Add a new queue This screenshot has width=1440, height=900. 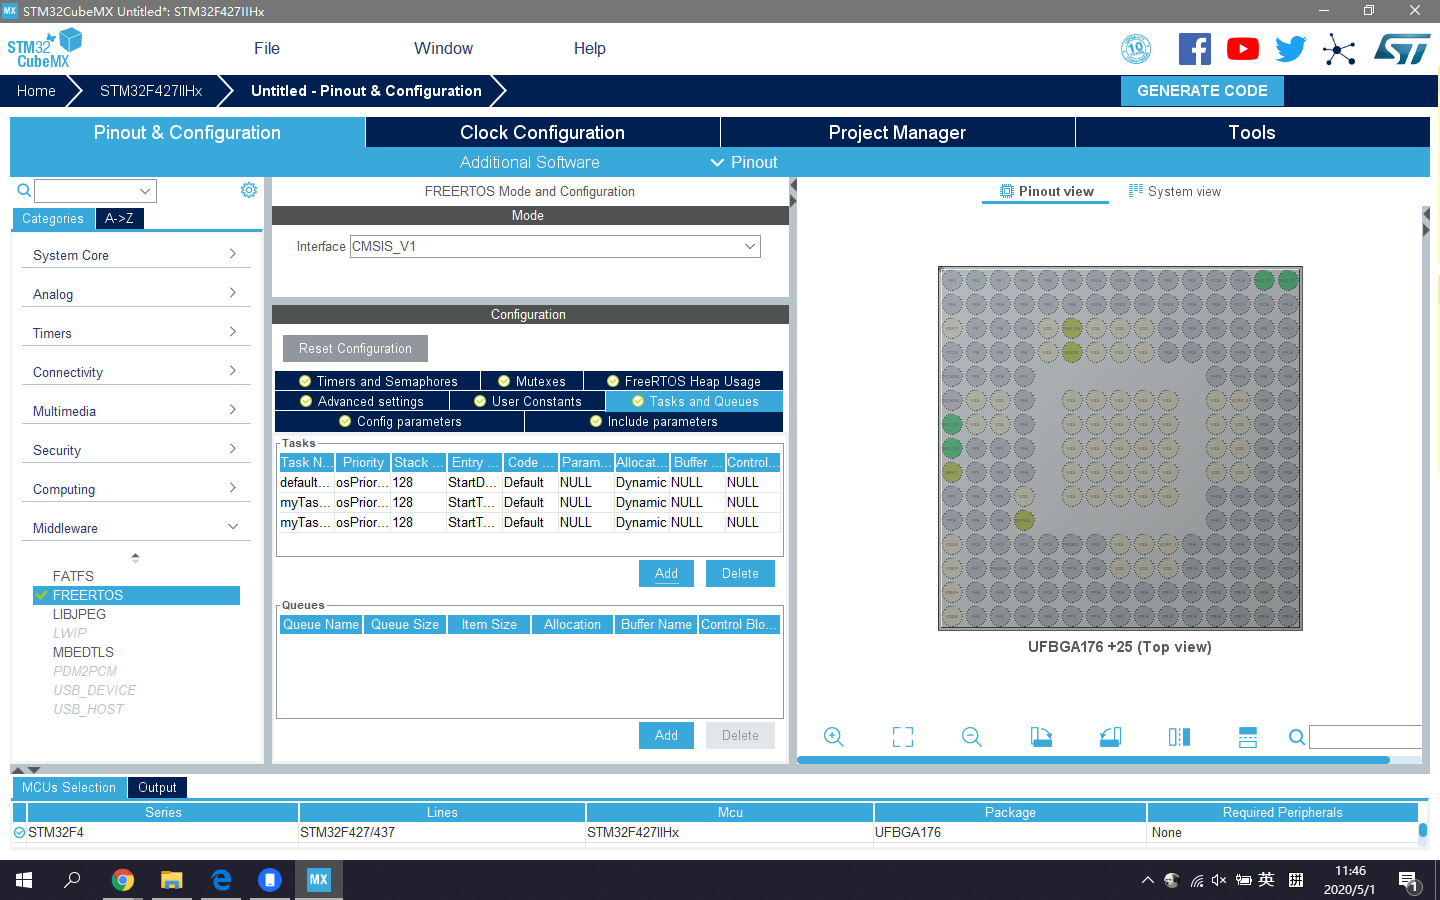666,735
